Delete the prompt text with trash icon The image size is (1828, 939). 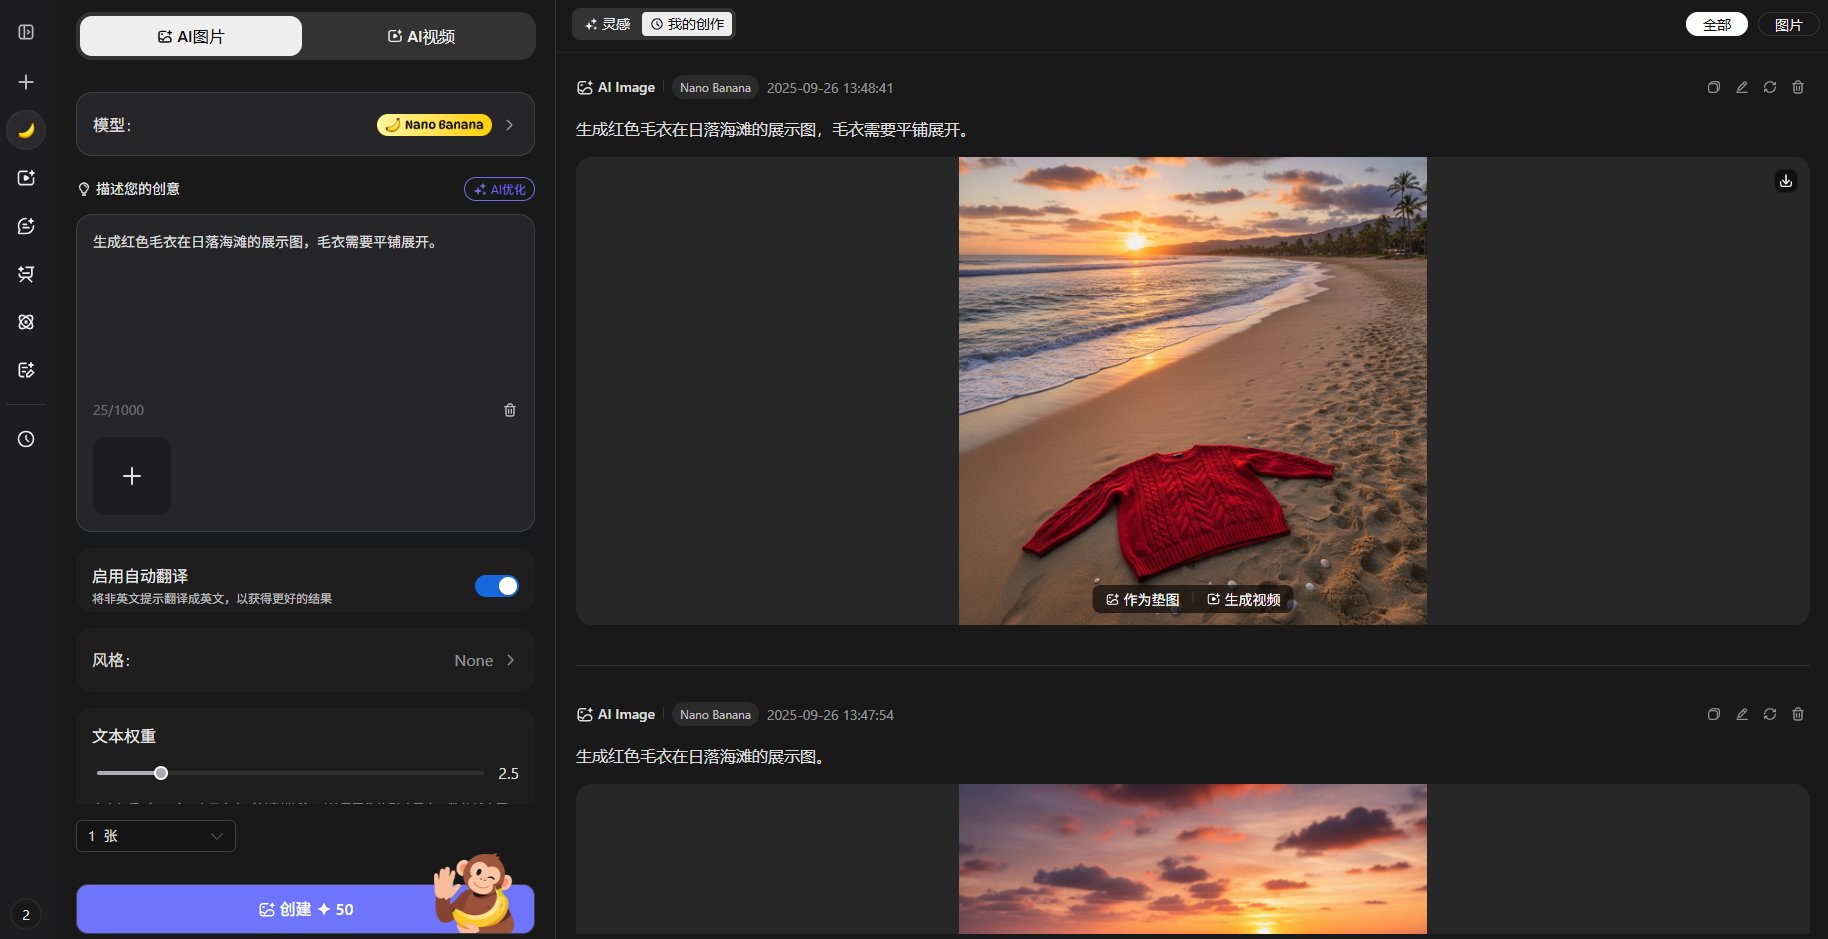(510, 410)
